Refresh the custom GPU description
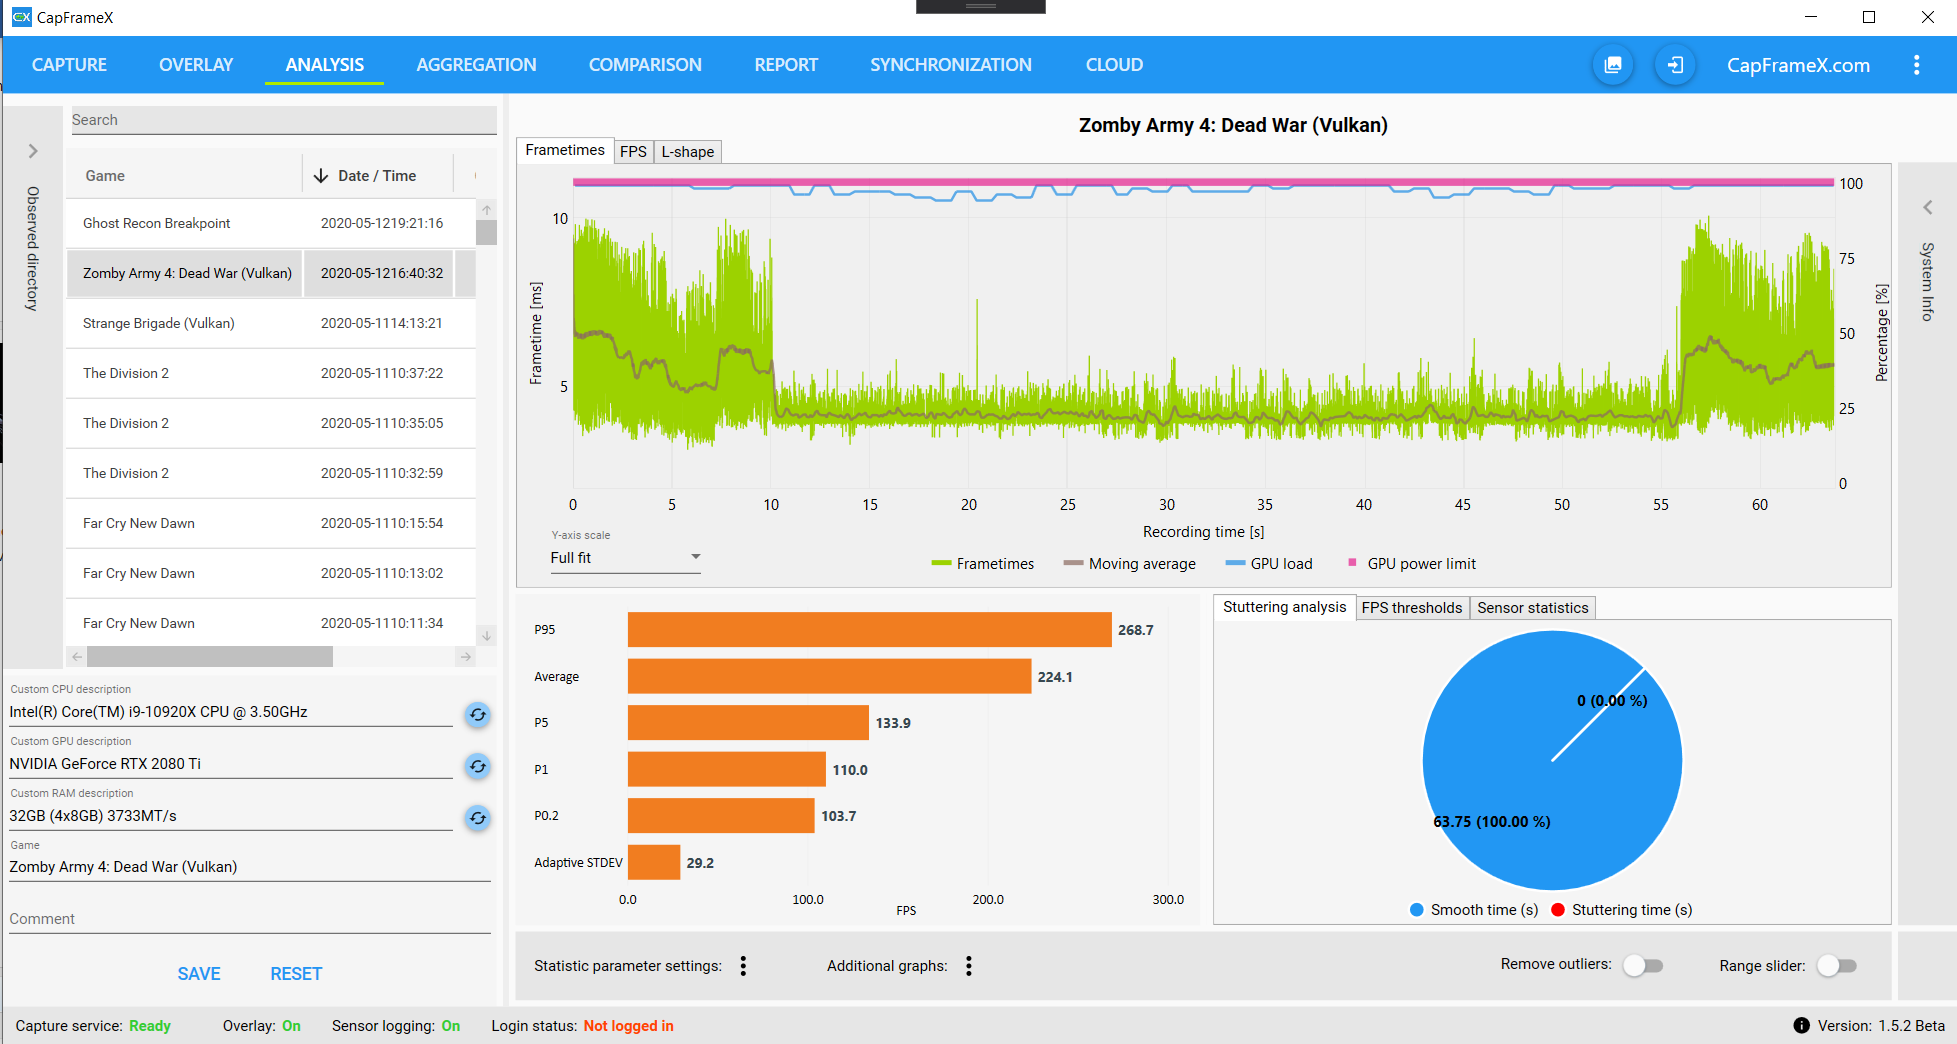This screenshot has width=1957, height=1044. click(478, 766)
